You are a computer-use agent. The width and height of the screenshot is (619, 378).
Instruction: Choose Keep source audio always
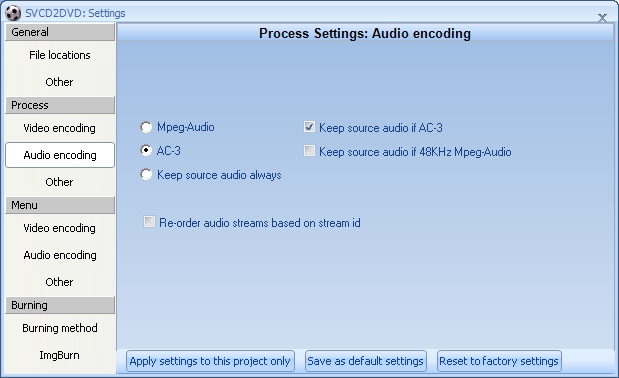(146, 175)
